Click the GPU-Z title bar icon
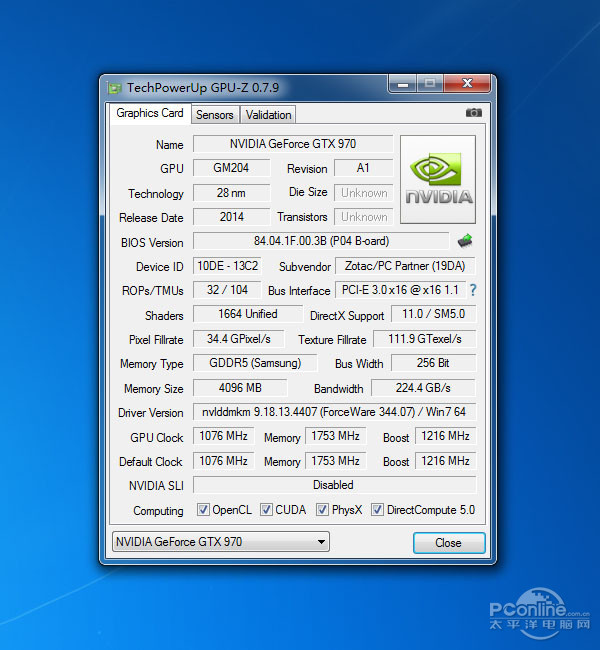600x650 pixels. [114, 88]
